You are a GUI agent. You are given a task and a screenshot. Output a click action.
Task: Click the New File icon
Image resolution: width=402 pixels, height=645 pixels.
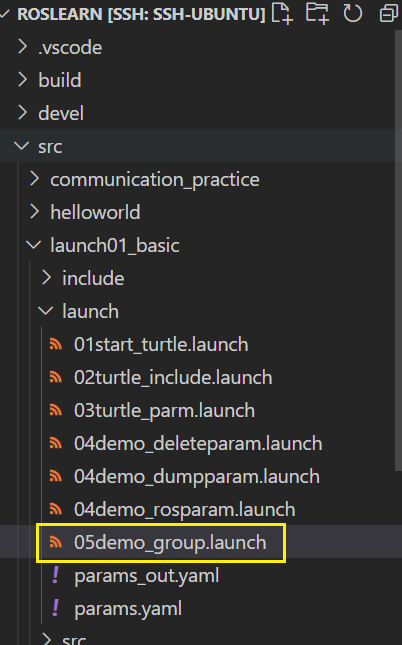282,13
